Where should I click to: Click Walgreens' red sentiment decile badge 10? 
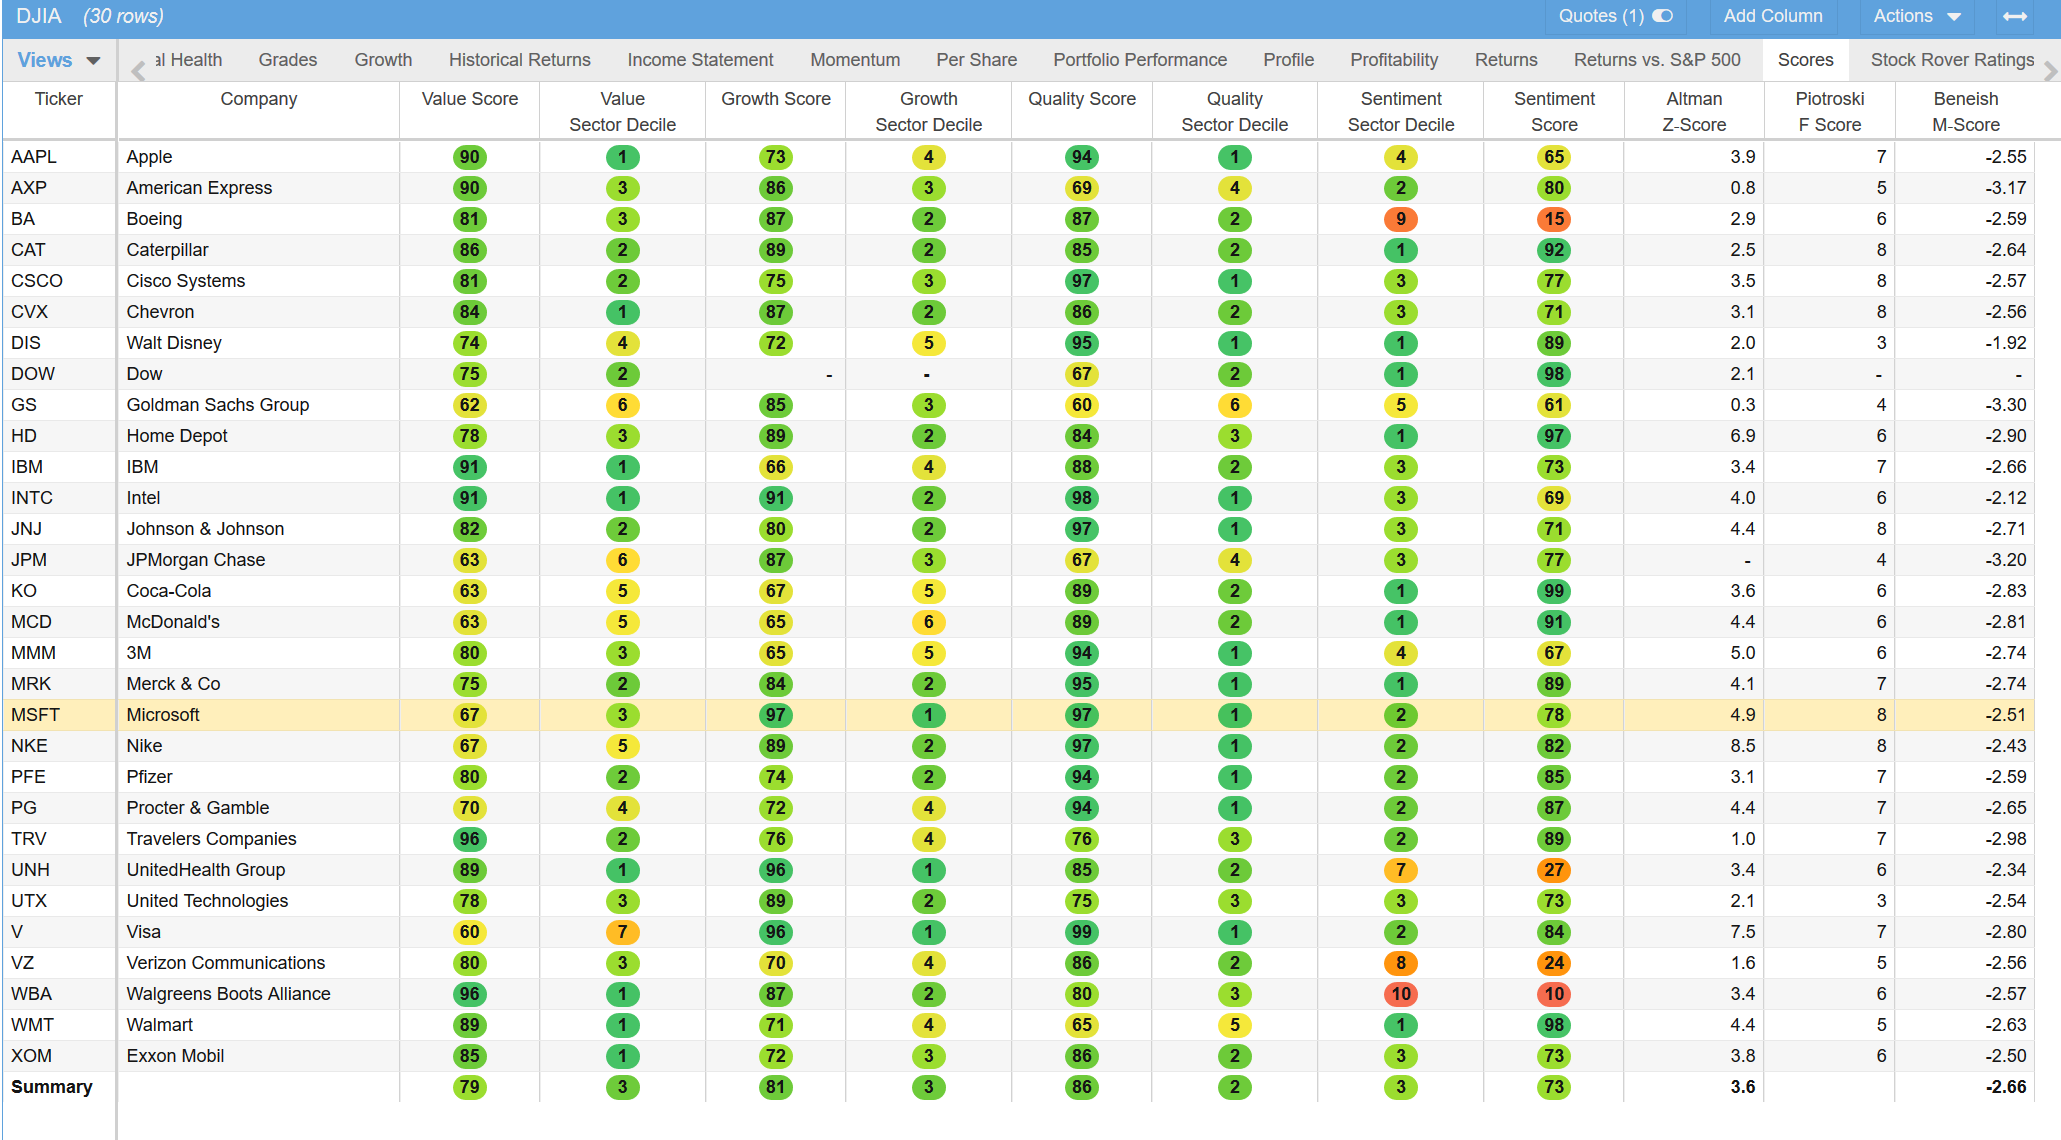pos(1400,994)
